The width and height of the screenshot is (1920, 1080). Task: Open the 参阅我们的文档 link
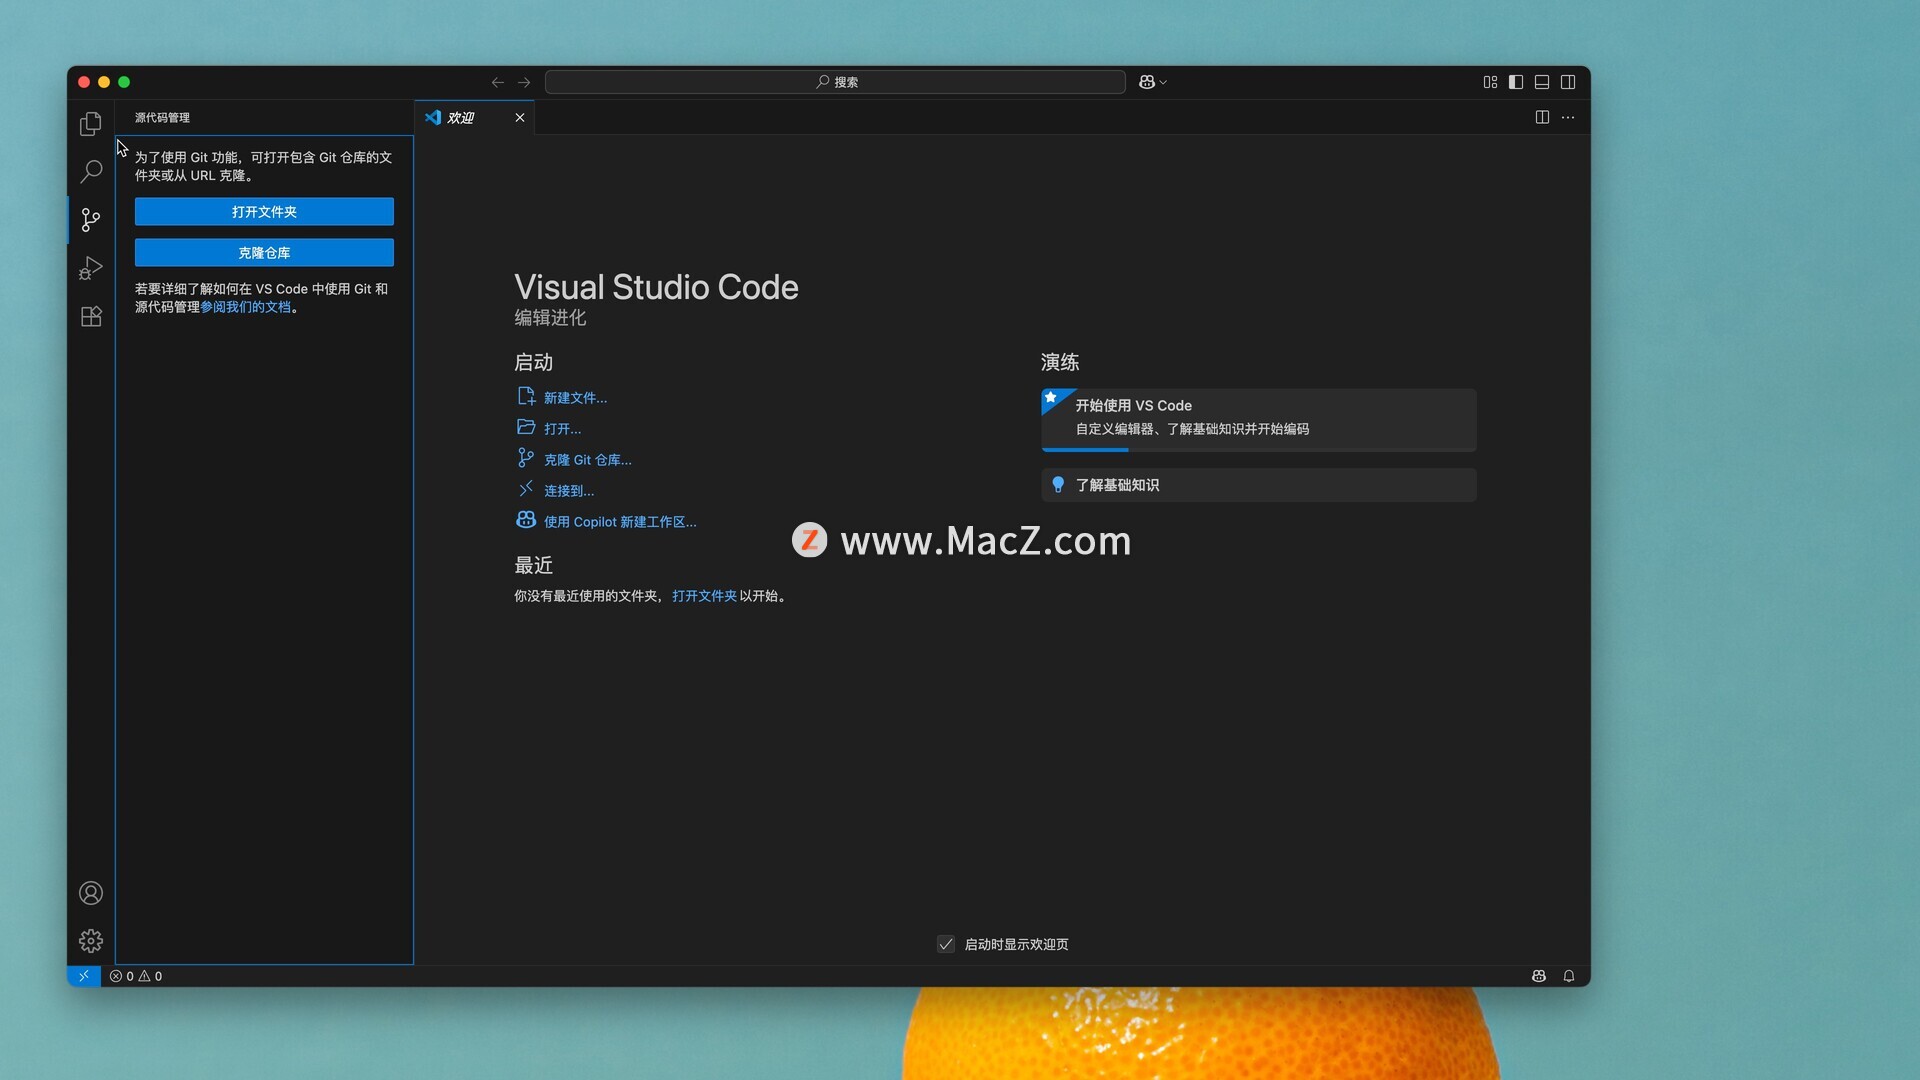pyautogui.click(x=246, y=307)
